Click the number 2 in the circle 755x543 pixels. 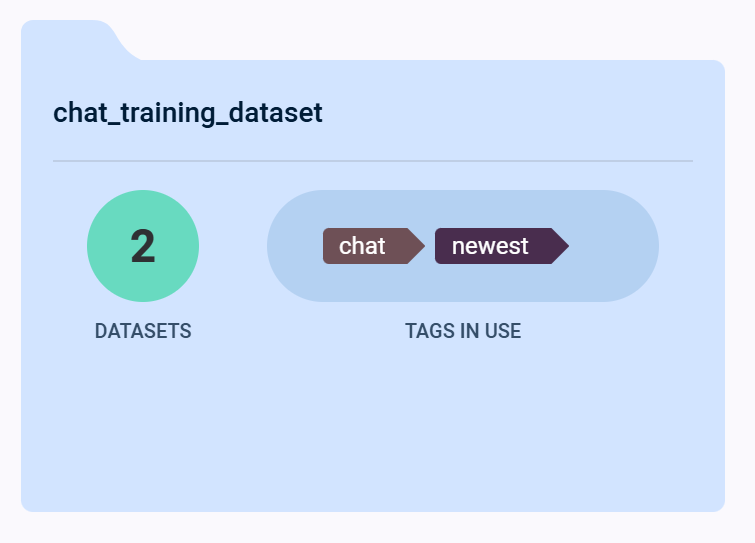coord(143,247)
